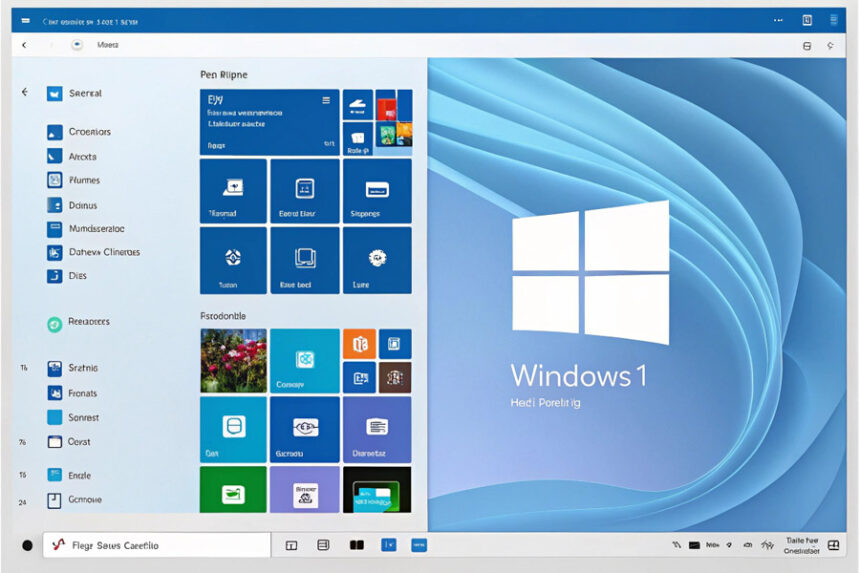
Task: Open the blue square taskbar app
Action: point(388,544)
